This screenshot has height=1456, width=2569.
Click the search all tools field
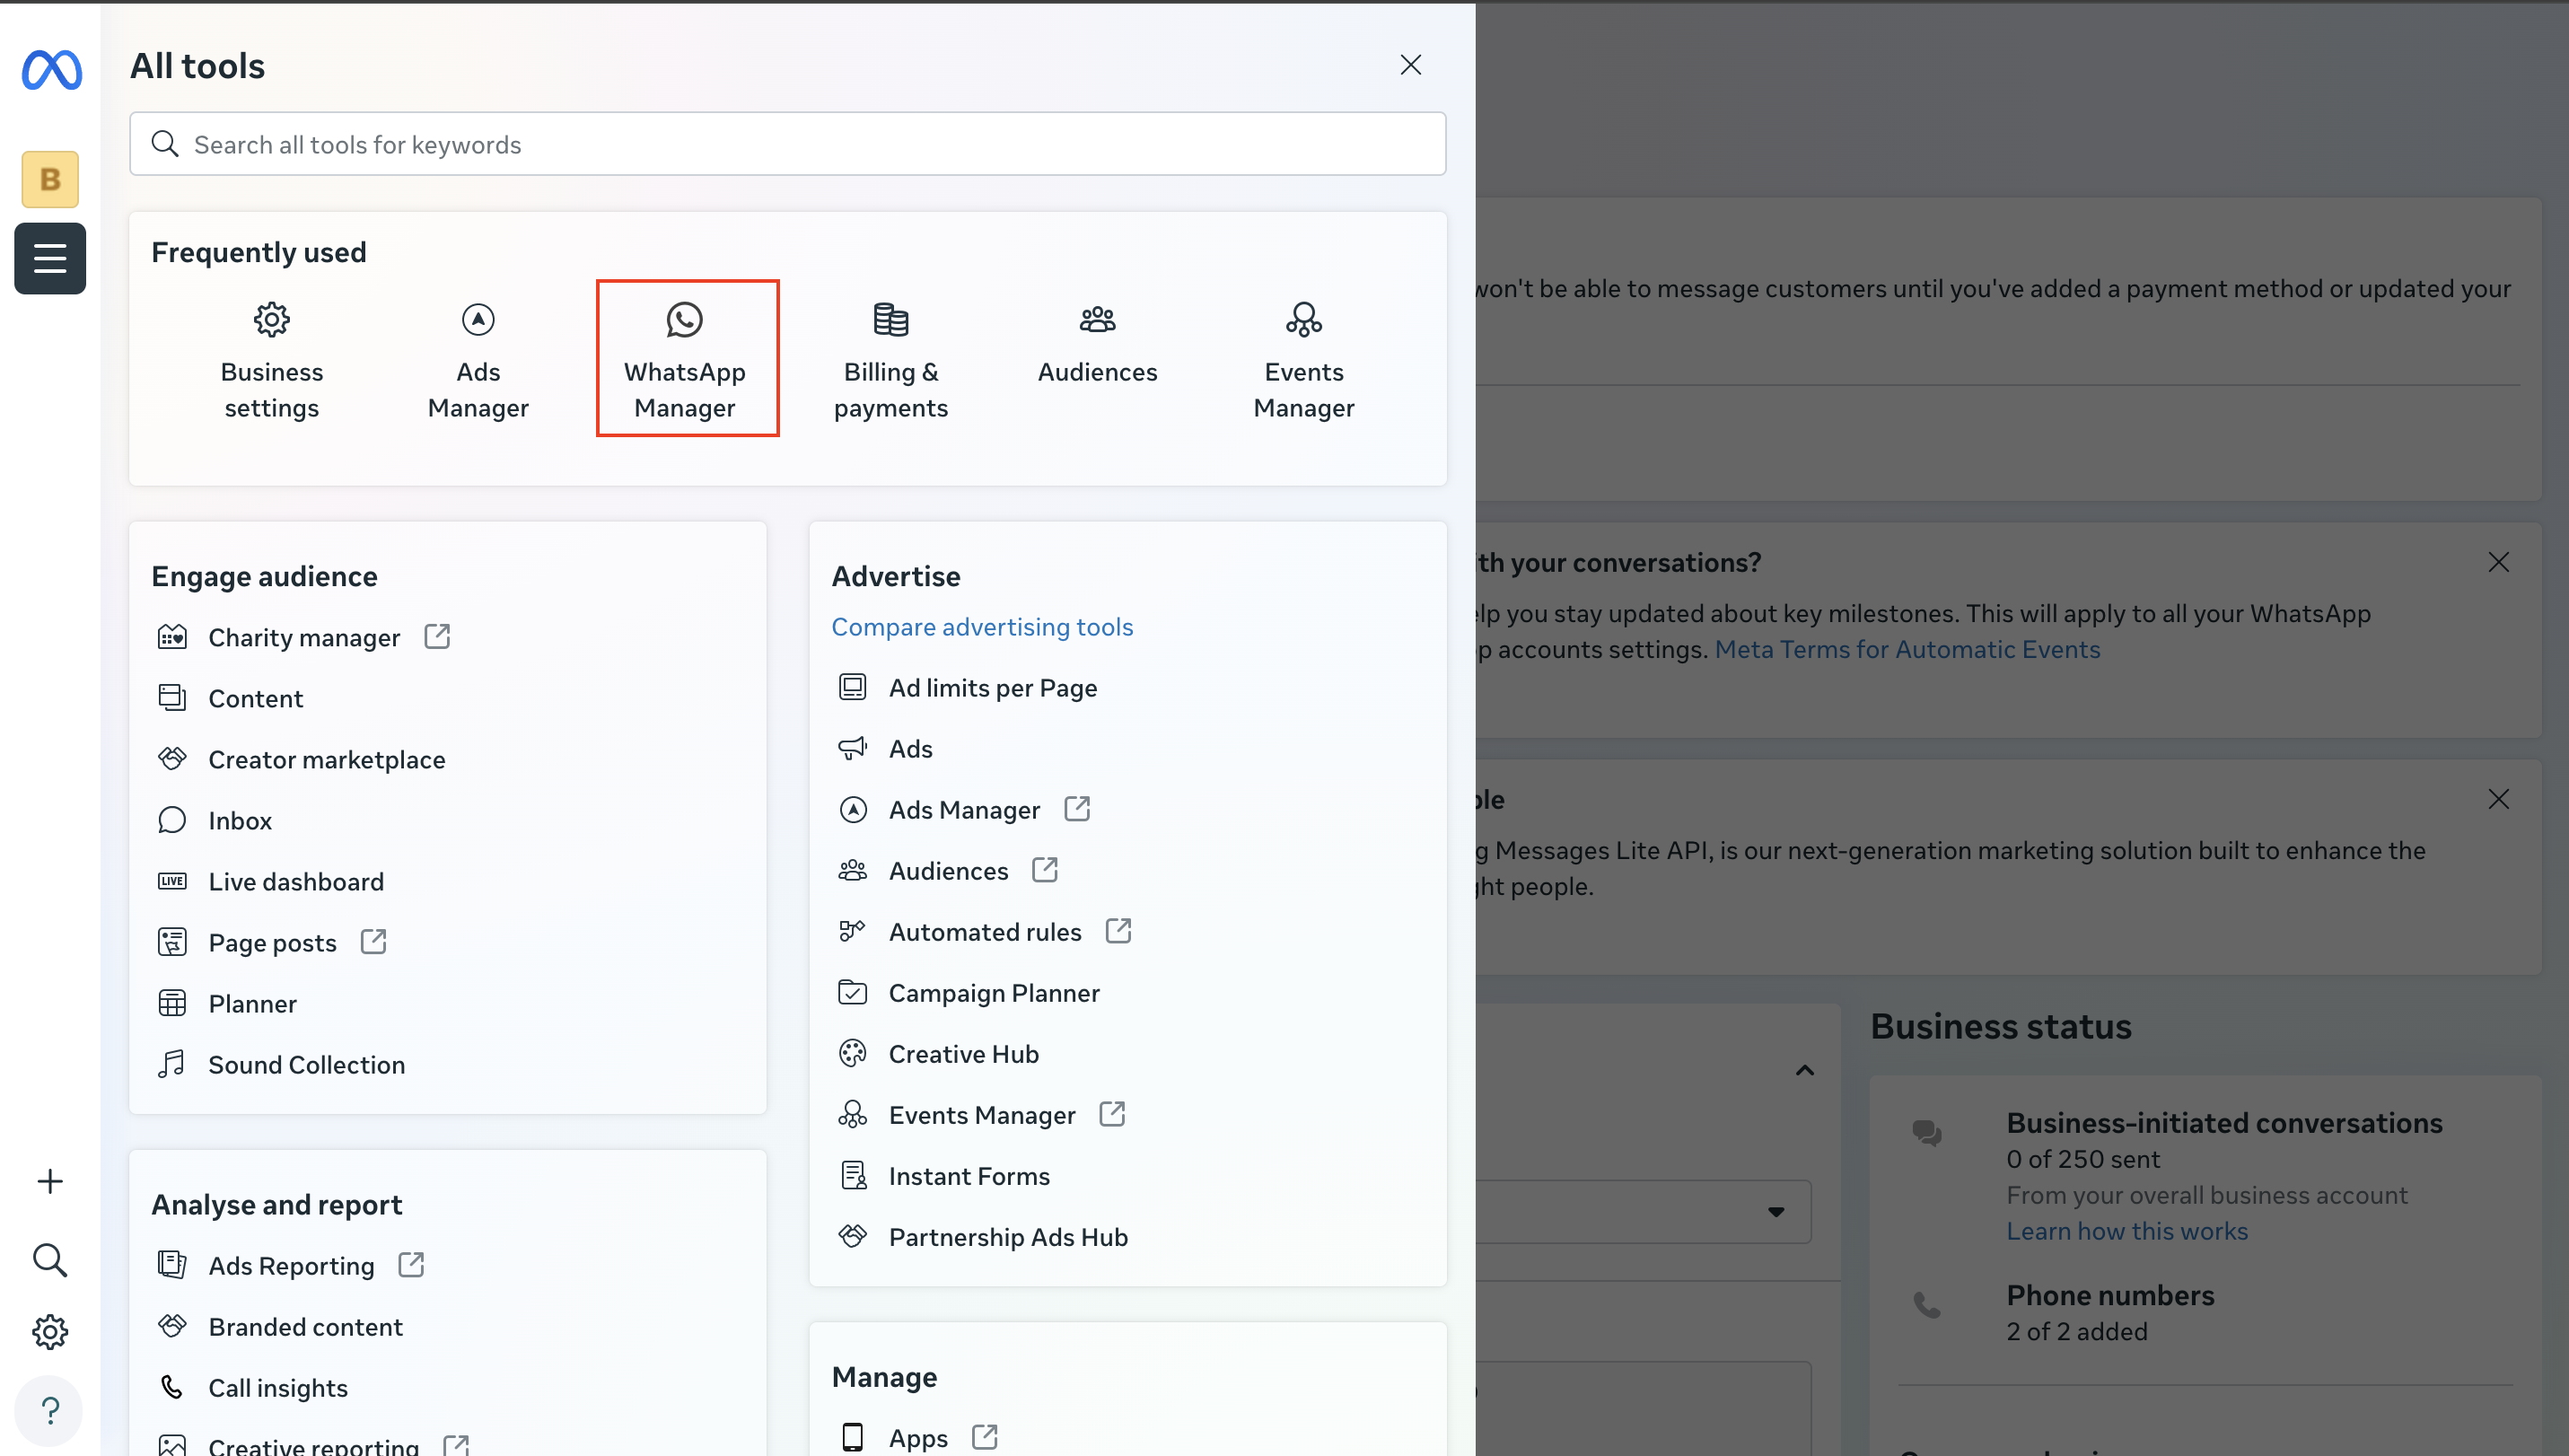pos(787,144)
